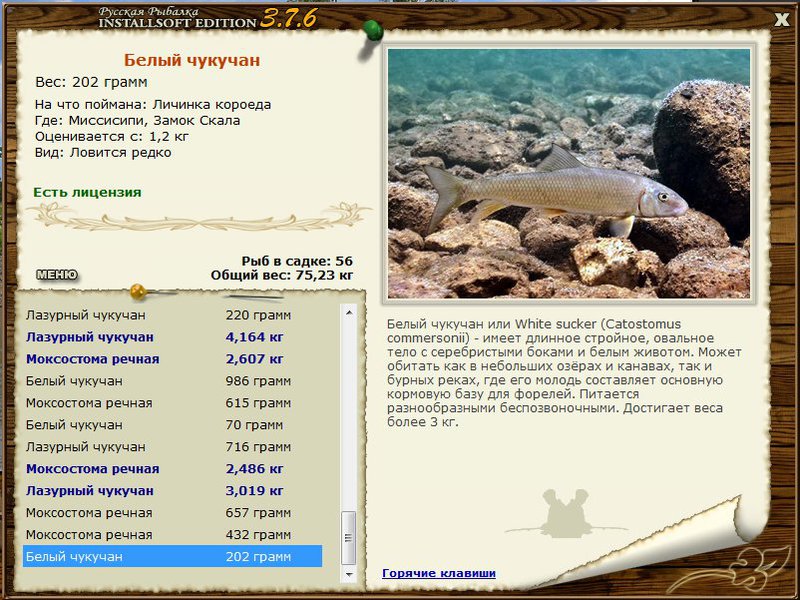This screenshot has width=800, height=600.
Task: Click the Общий вес: 75,23 кг total
Action: [x=282, y=276]
